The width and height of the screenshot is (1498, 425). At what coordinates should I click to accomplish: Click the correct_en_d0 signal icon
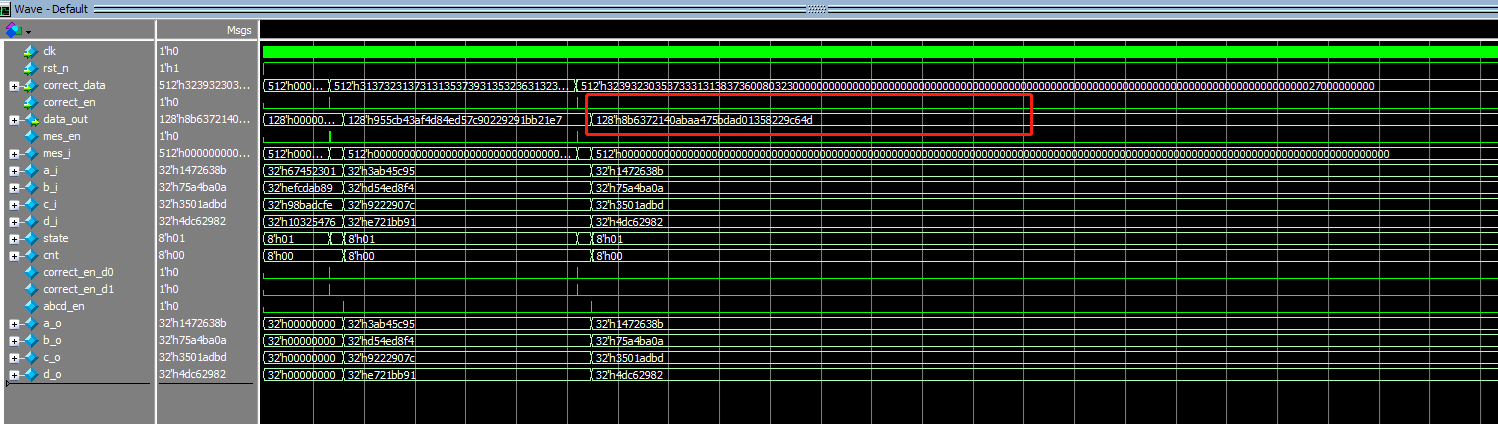[30, 272]
